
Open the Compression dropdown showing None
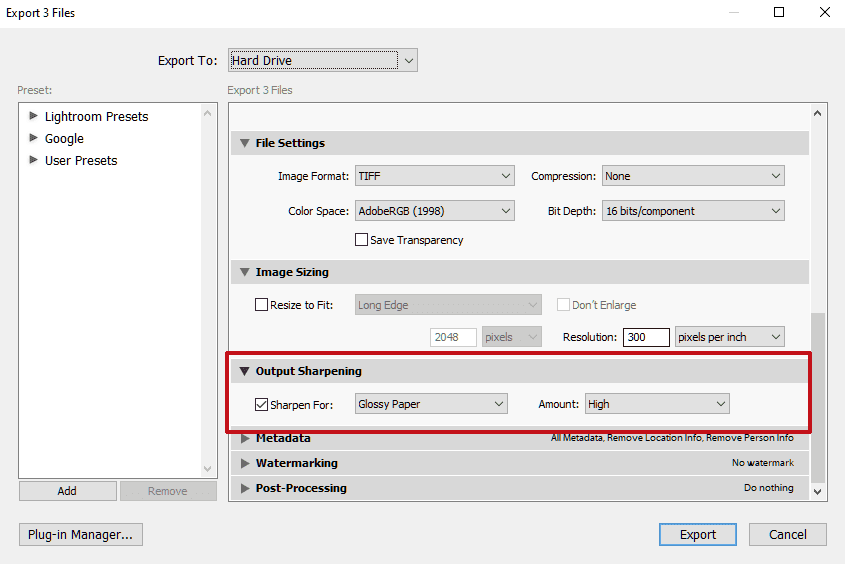tap(692, 176)
